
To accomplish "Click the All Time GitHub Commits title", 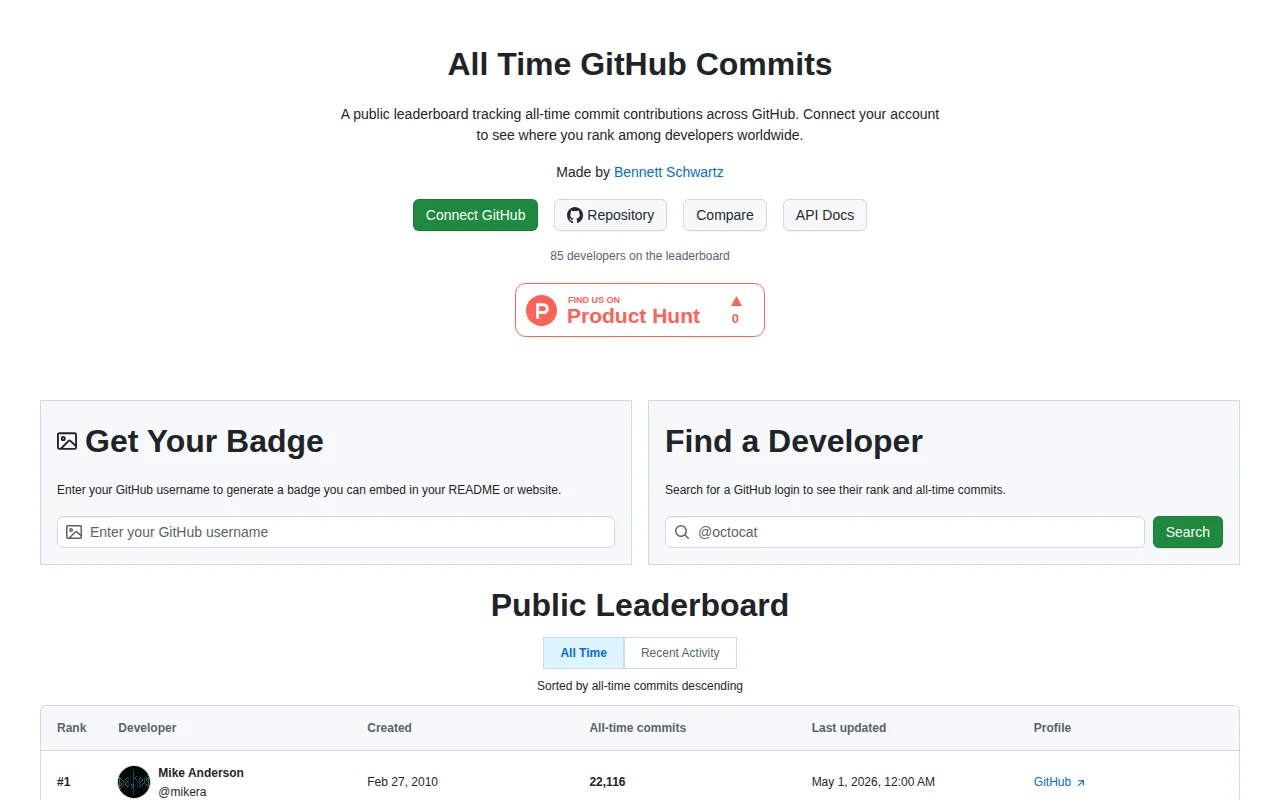I will tap(640, 64).
